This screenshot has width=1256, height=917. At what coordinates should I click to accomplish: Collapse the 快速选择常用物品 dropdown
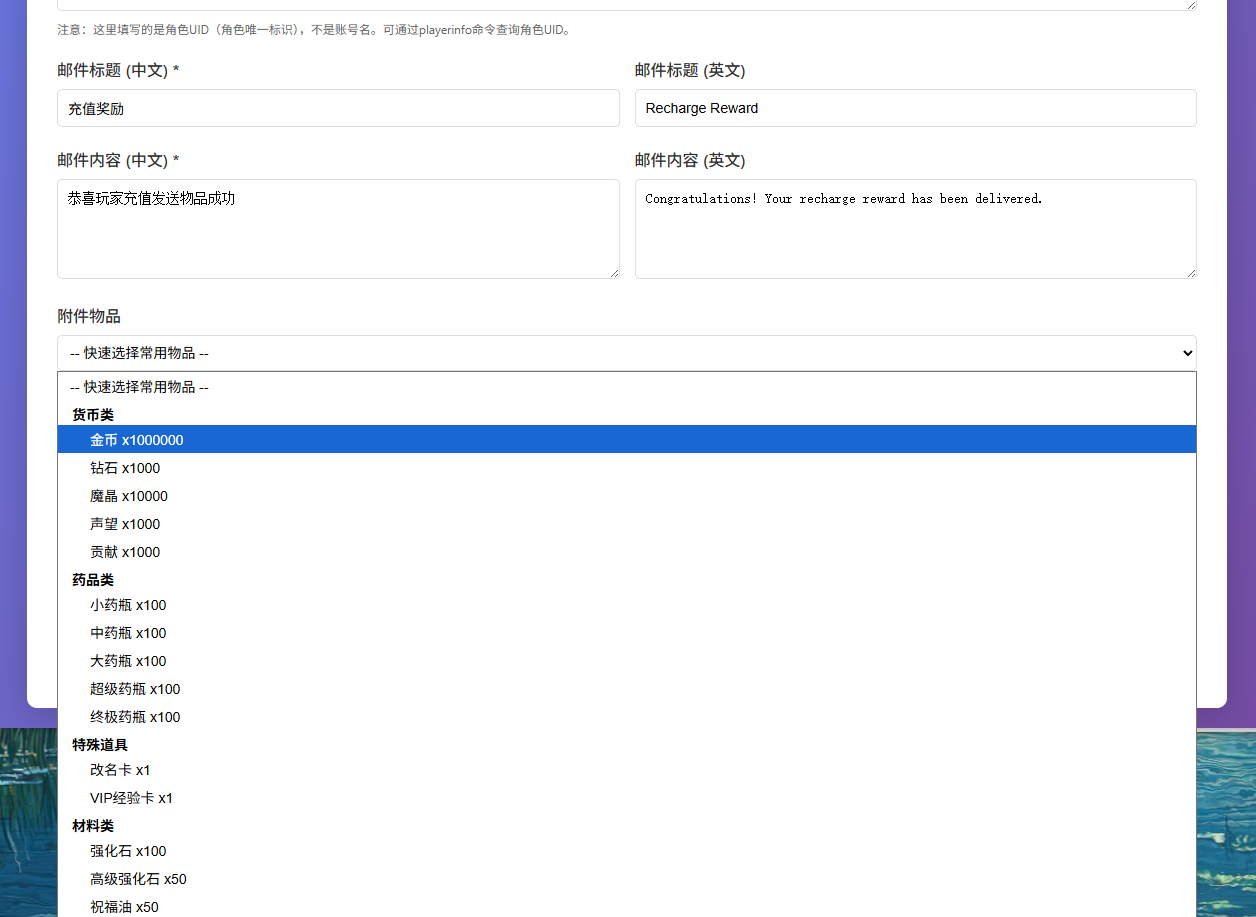[x=626, y=353]
